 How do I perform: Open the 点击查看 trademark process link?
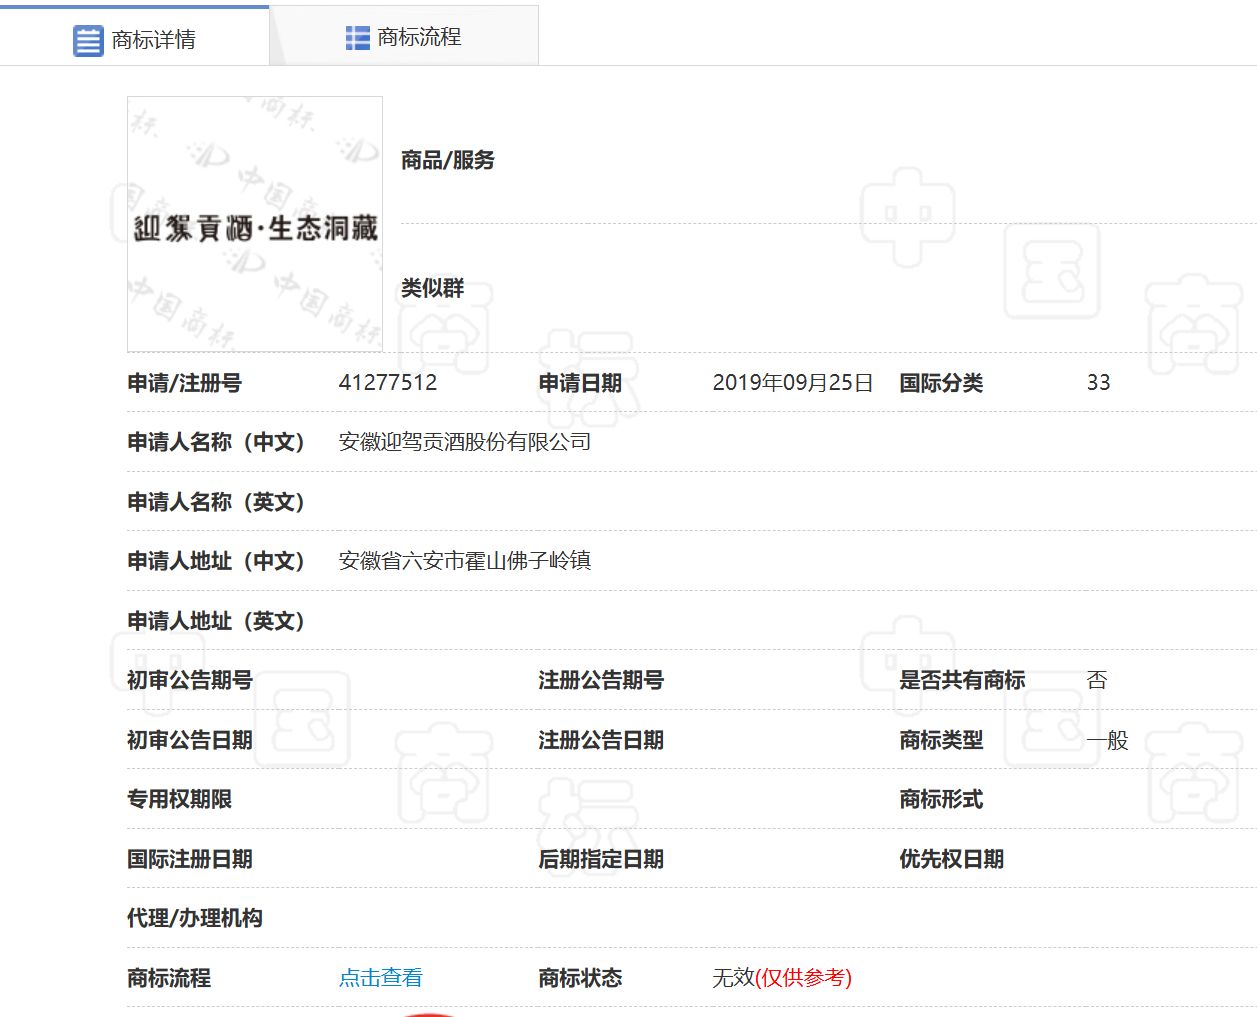380,978
